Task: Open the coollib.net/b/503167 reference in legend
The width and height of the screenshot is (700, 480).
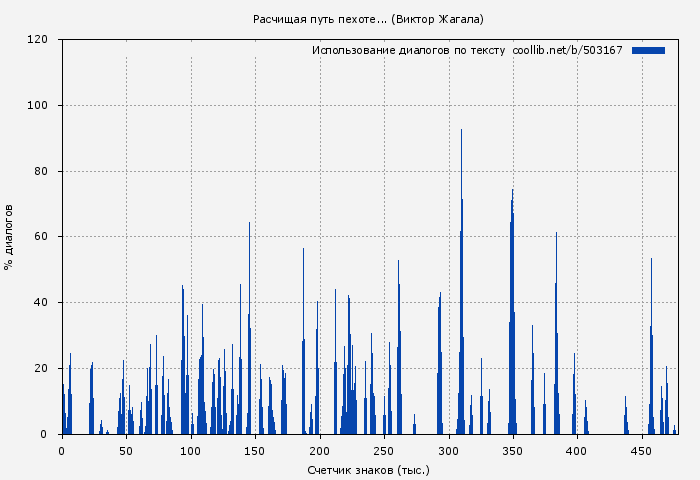Action: pyautogui.click(x=567, y=50)
